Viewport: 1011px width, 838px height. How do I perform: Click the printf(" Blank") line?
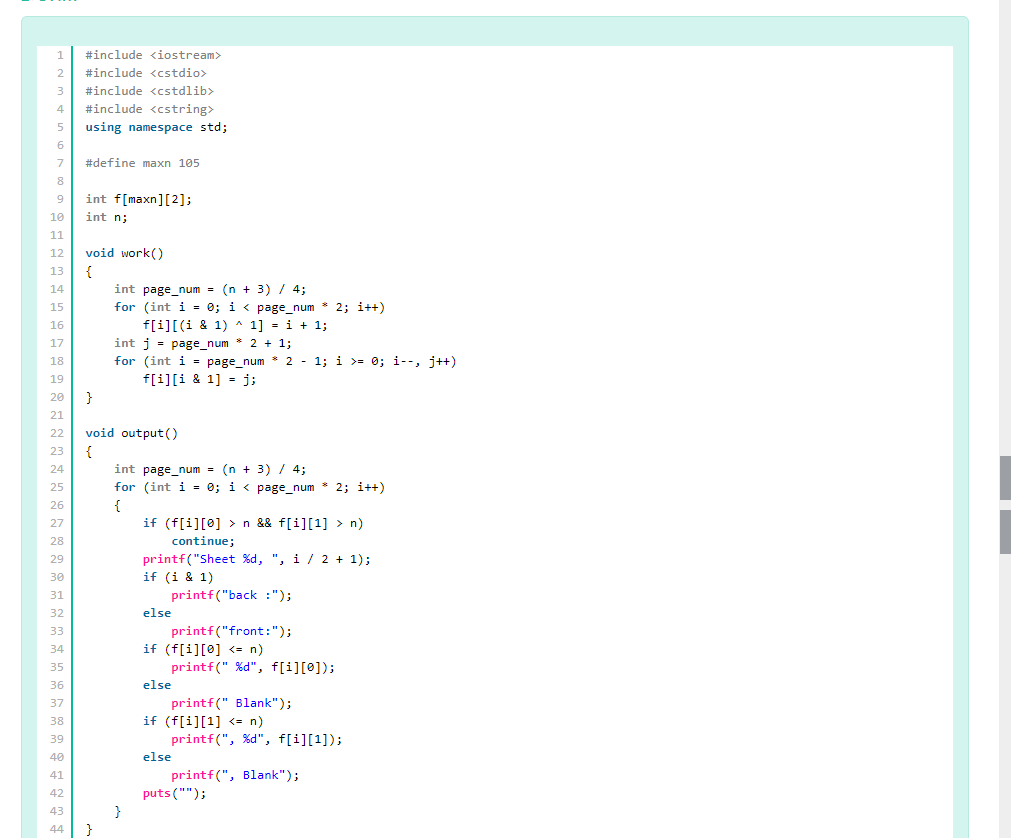point(231,703)
